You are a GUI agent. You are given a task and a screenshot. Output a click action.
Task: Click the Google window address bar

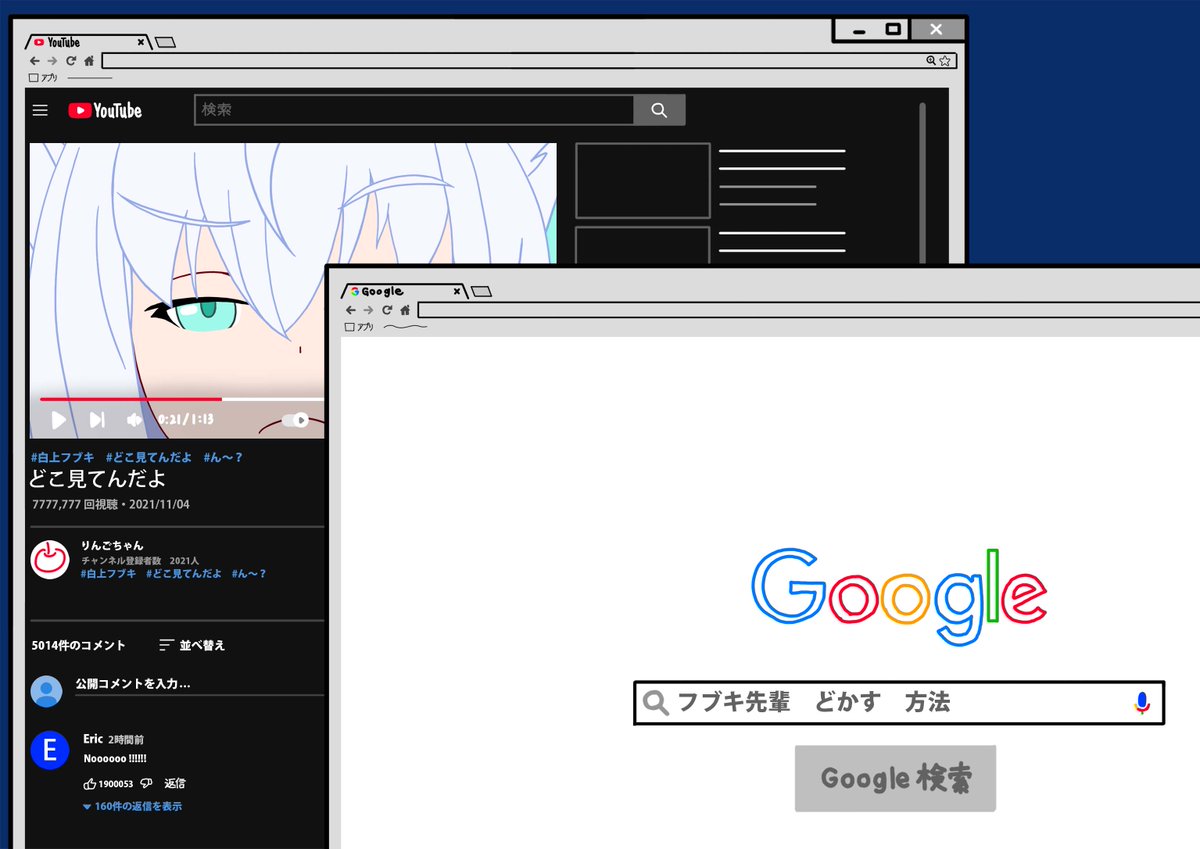808,310
